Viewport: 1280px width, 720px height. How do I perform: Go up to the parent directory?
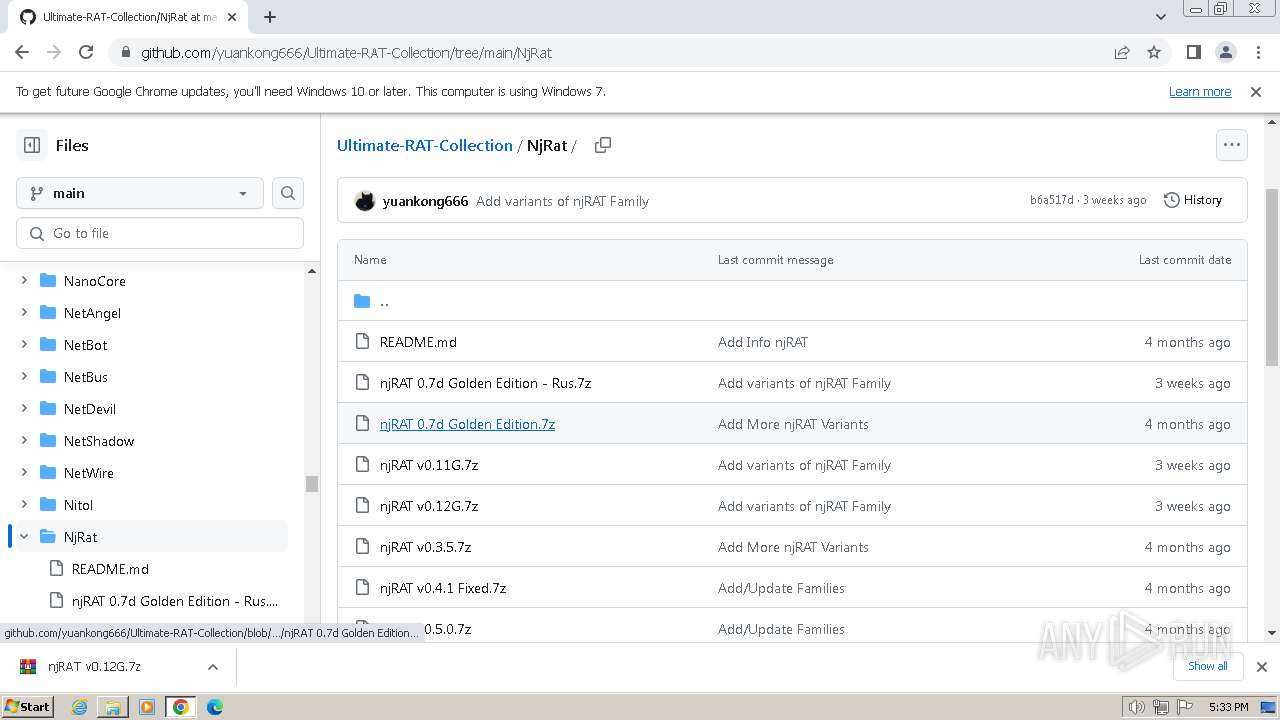(x=384, y=301)
